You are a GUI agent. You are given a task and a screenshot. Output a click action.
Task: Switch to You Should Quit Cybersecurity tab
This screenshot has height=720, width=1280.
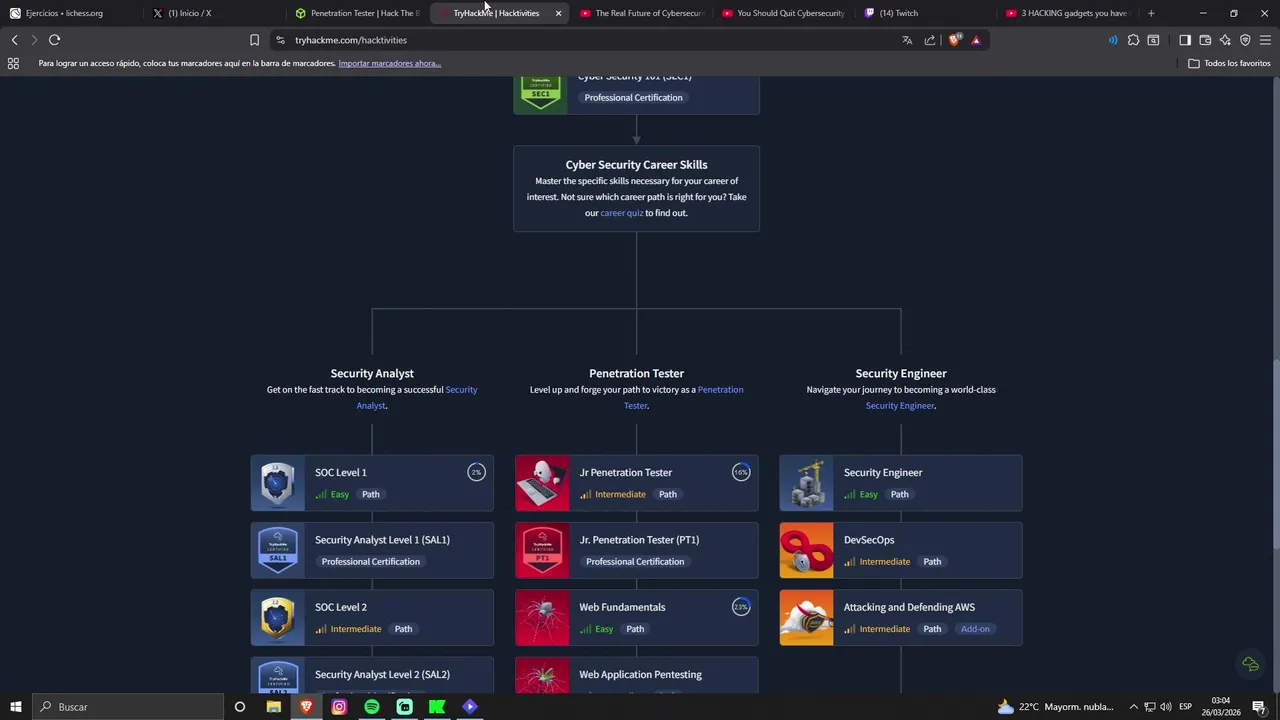(x=784, y=13)
